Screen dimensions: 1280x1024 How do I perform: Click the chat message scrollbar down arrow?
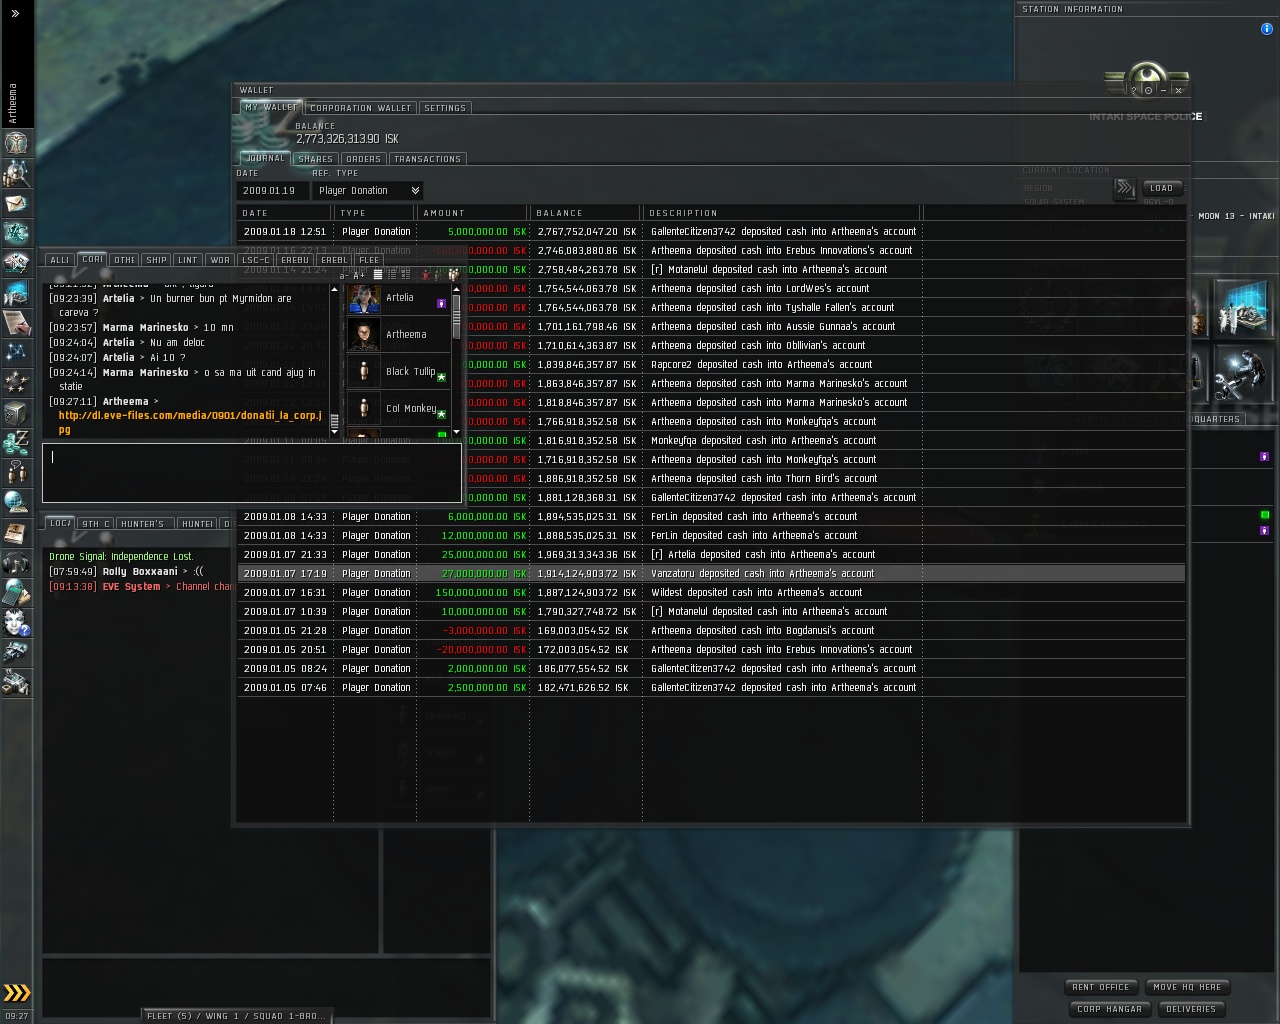point(334,432)
